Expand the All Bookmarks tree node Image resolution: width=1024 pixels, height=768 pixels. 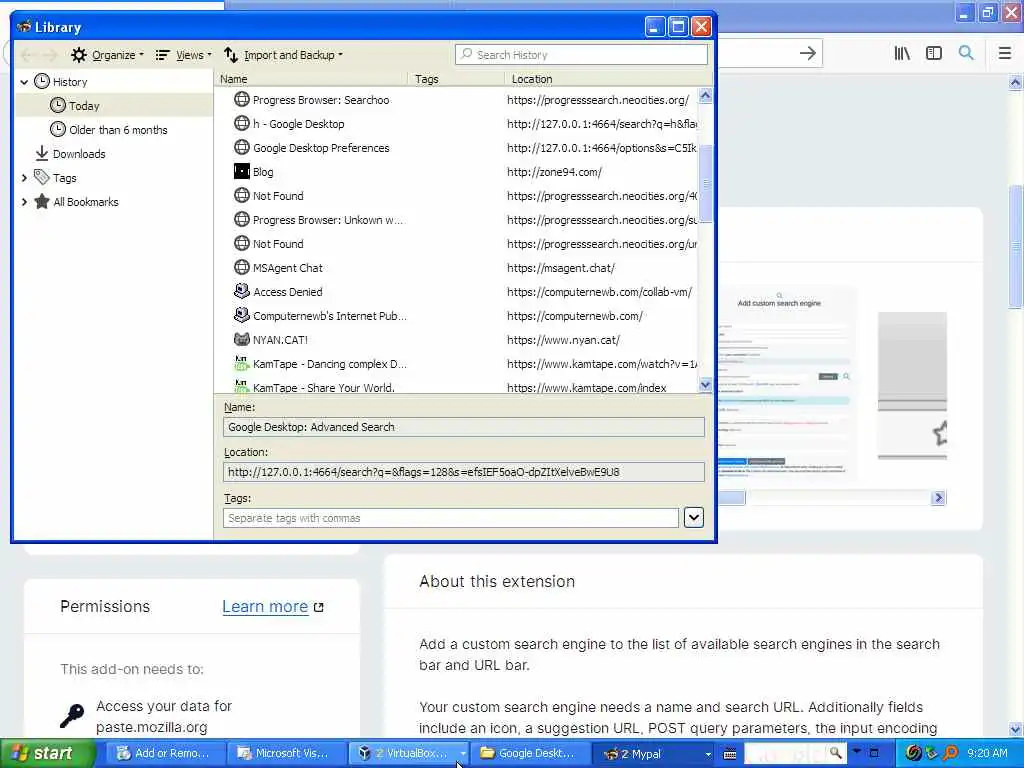pyautogui.click(x=24, y=202)
